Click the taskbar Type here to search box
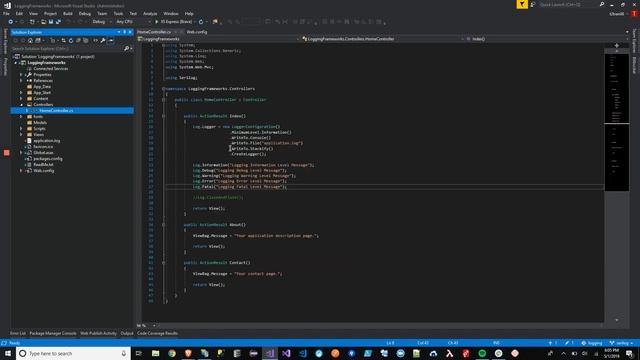 [x=73, y=353]
